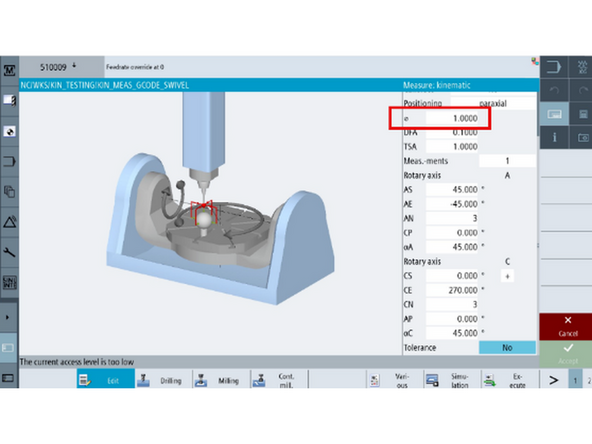
Task: Click the program path KIN_MEAS_GCODE_SWIVEL title
Action: coord(105,85)
